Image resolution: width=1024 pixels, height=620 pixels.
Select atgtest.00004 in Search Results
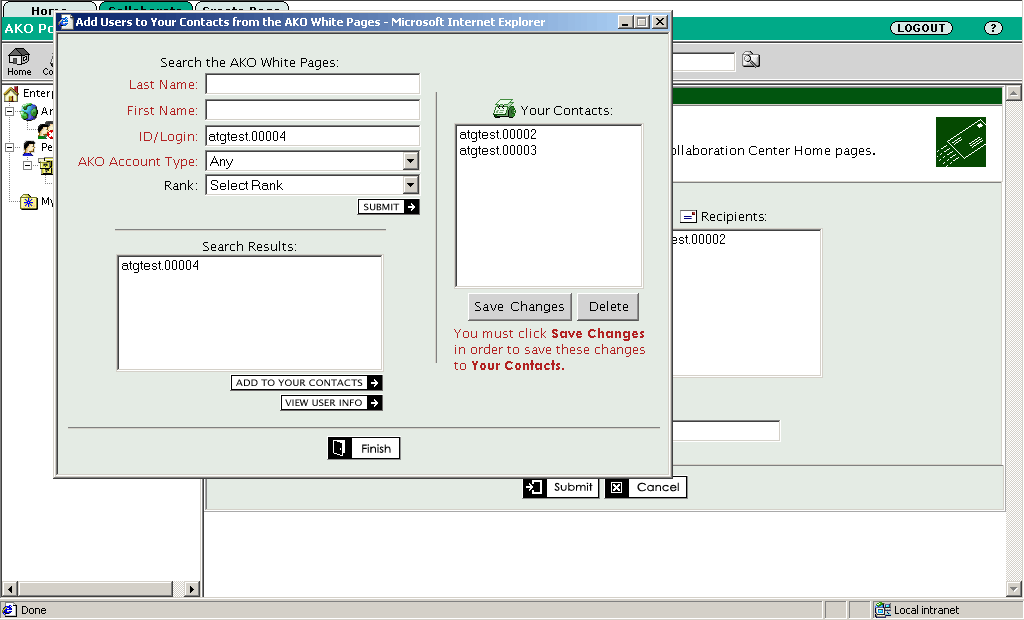160,266
